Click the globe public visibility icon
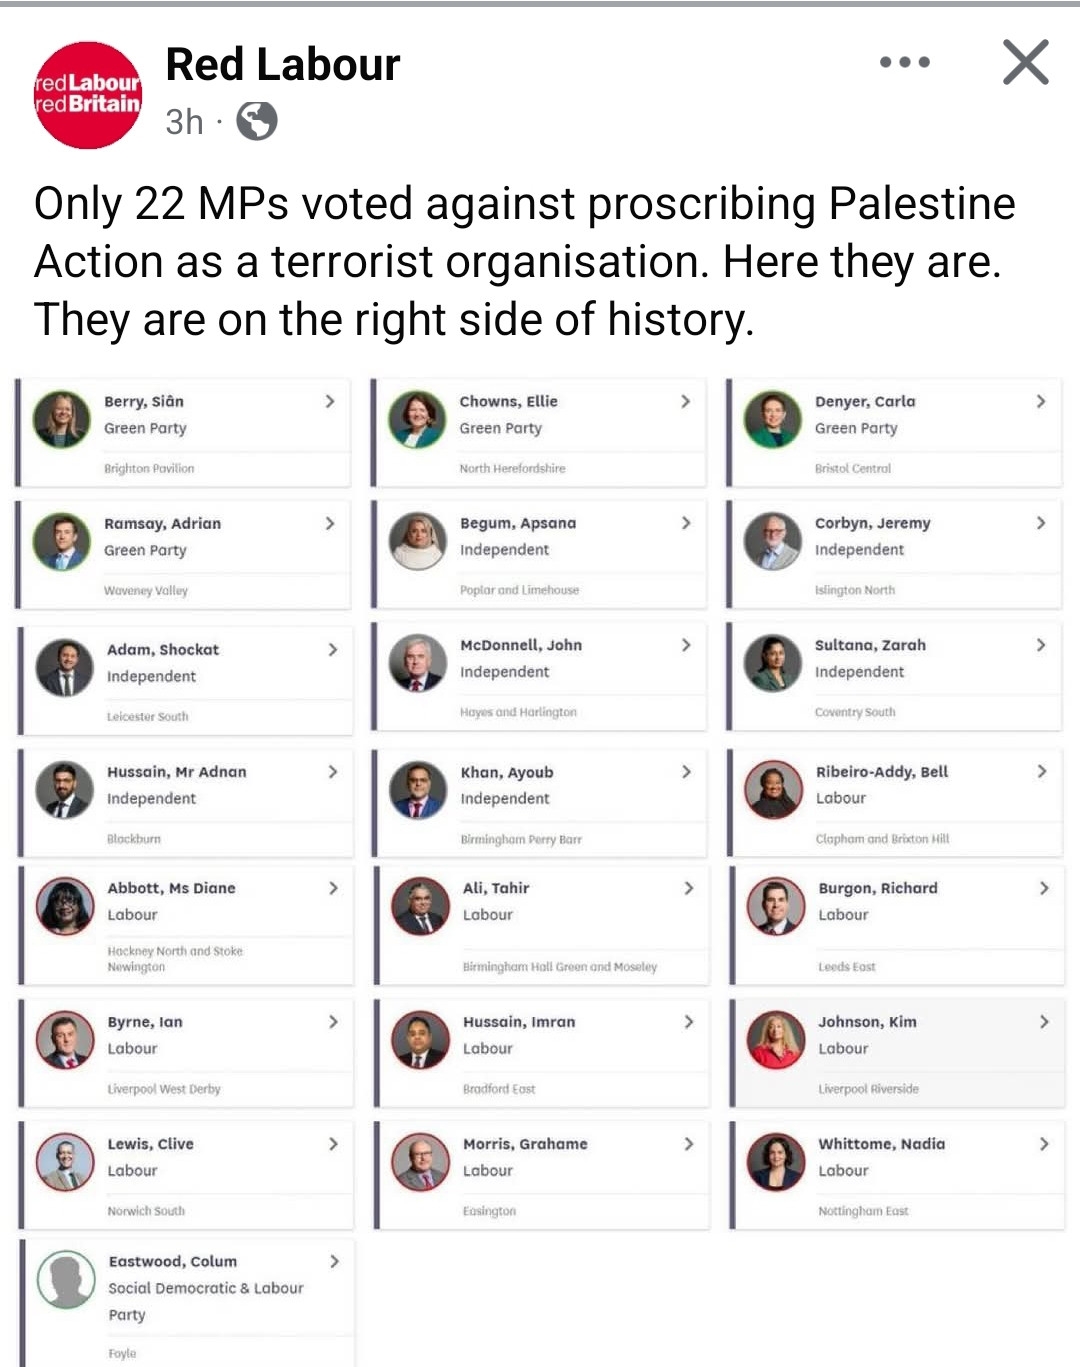 [x=257, y=122]
